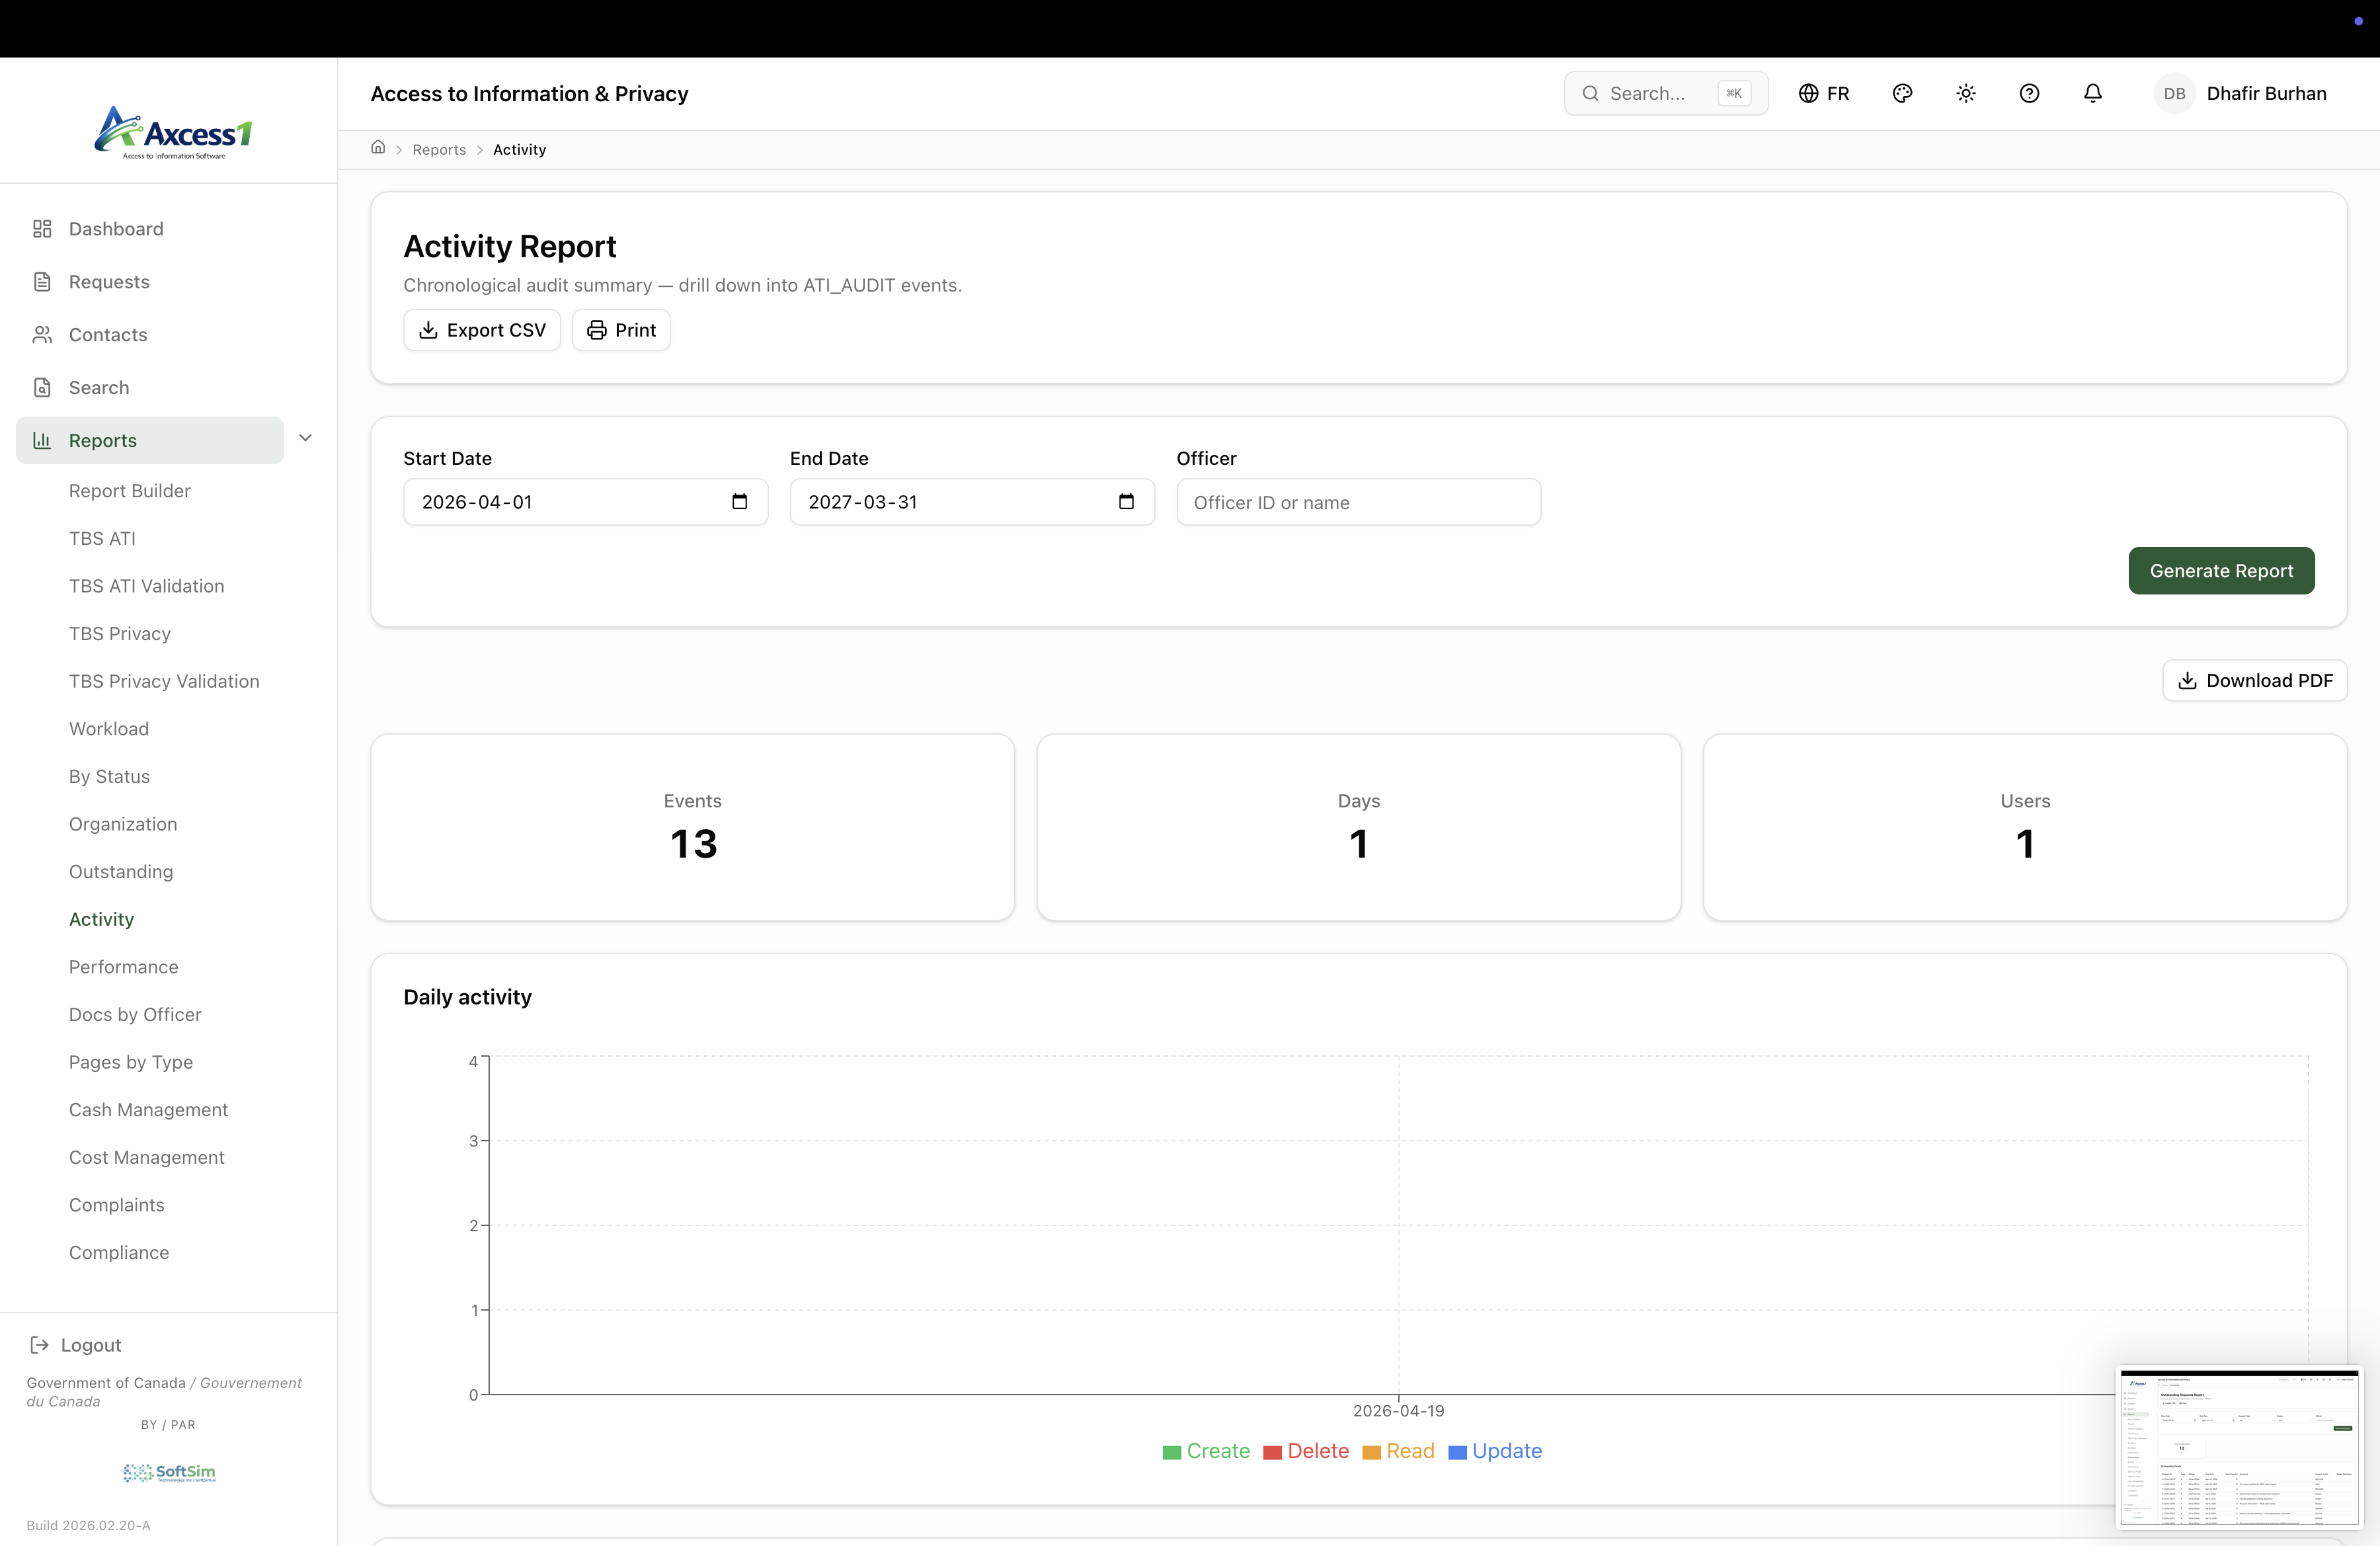Screen dimensions: 2380x1546
Task: Click the search magnifier in the search bar
Action: point(1590,93)
